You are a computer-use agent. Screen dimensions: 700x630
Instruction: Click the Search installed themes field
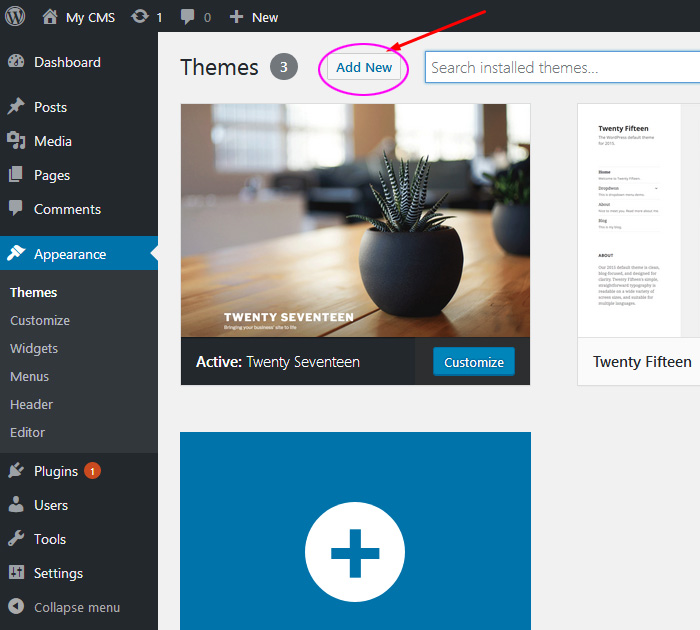(562, 67)
